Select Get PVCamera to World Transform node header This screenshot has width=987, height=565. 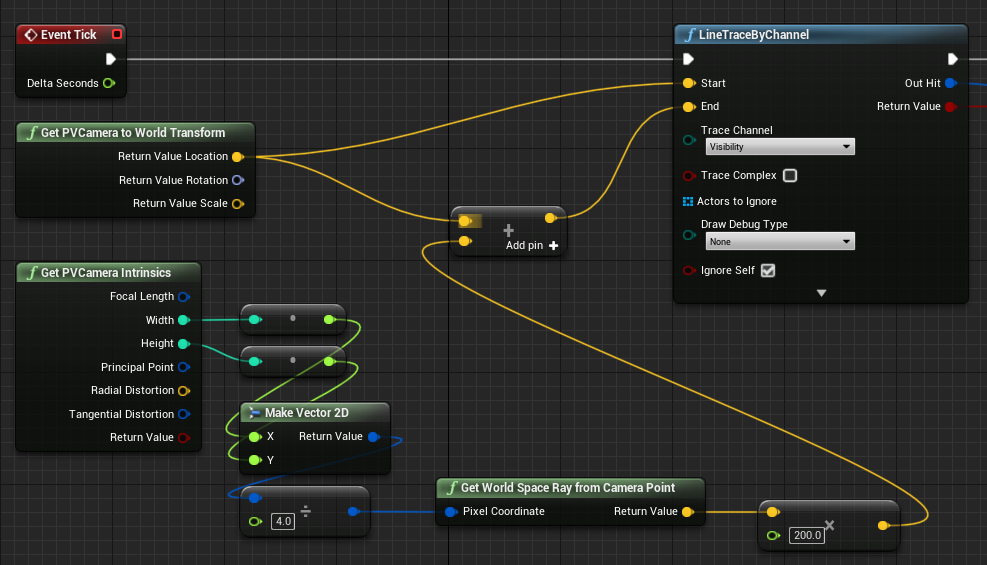[x=135, y=133]
